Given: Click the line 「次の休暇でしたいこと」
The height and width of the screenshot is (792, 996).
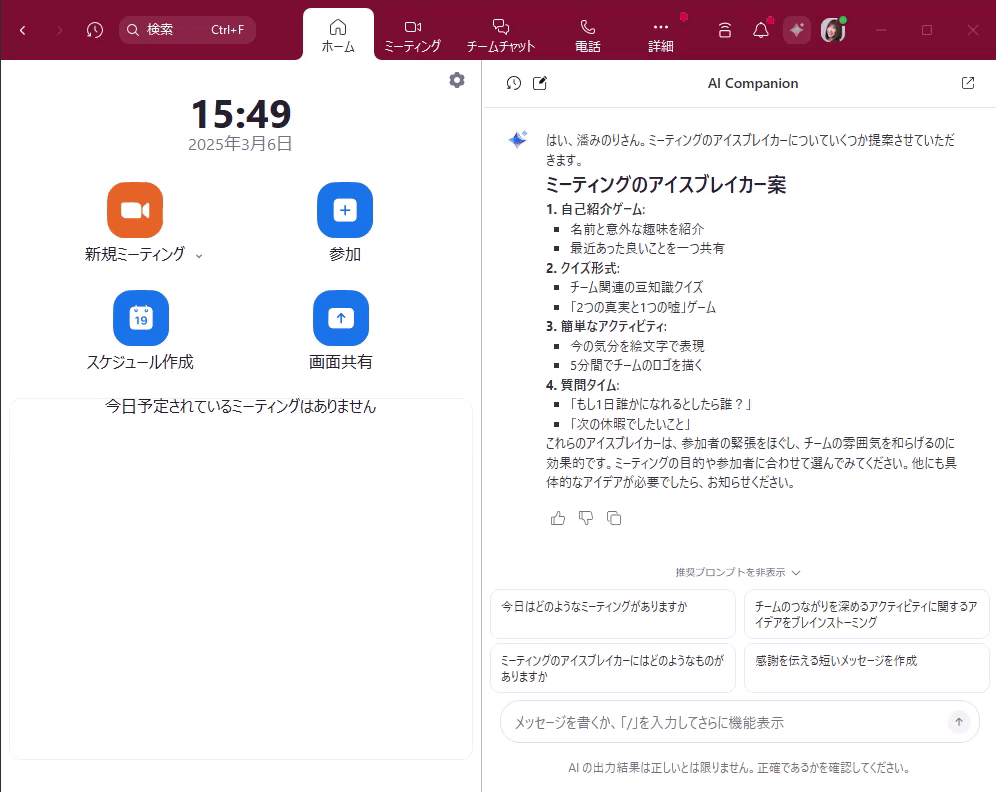Looking at the screenshot, I should [630, 424].
